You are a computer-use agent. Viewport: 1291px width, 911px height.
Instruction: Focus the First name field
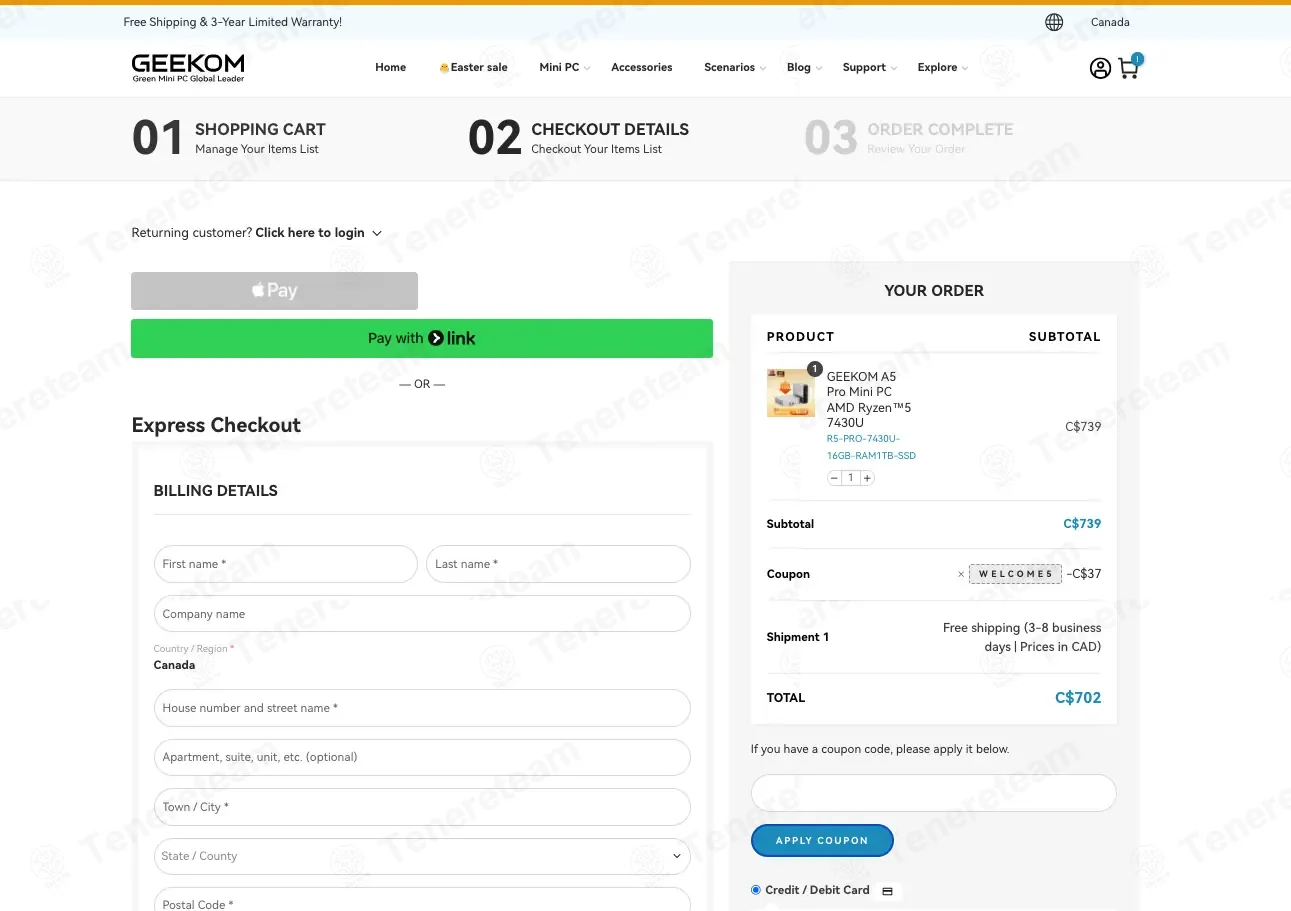point(285,564)
